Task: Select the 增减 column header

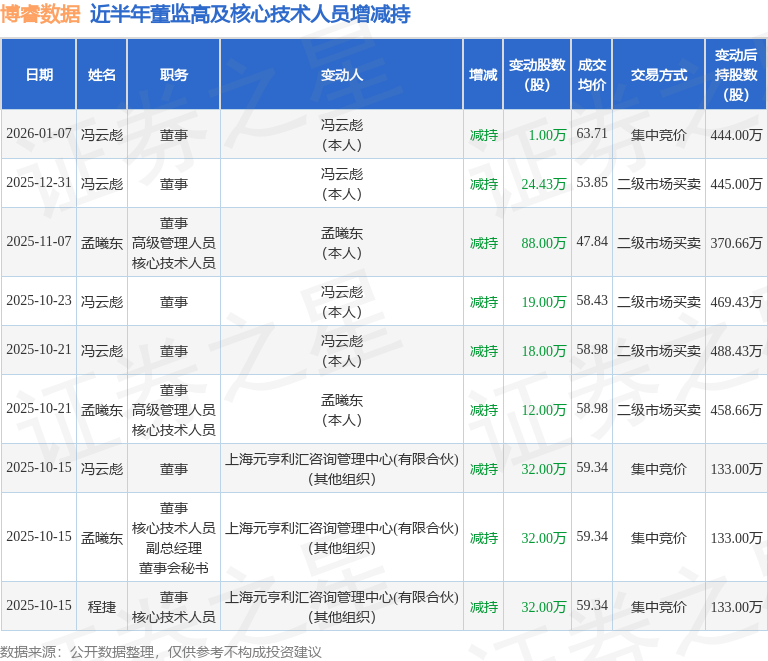Action: point(483,75)
